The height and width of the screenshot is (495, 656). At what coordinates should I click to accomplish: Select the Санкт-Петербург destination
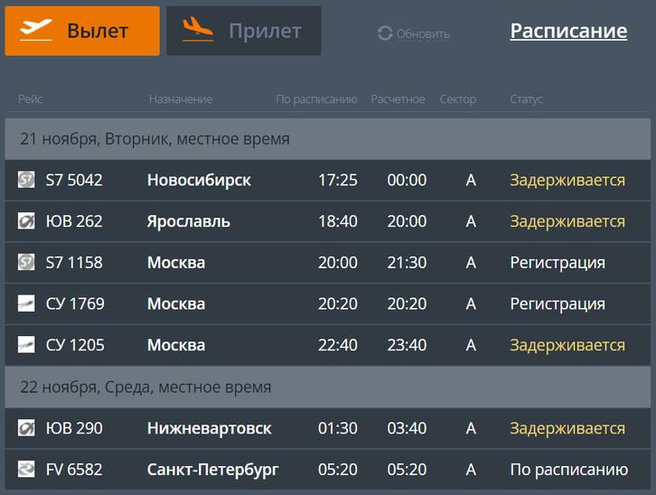(x=212, y=469)
